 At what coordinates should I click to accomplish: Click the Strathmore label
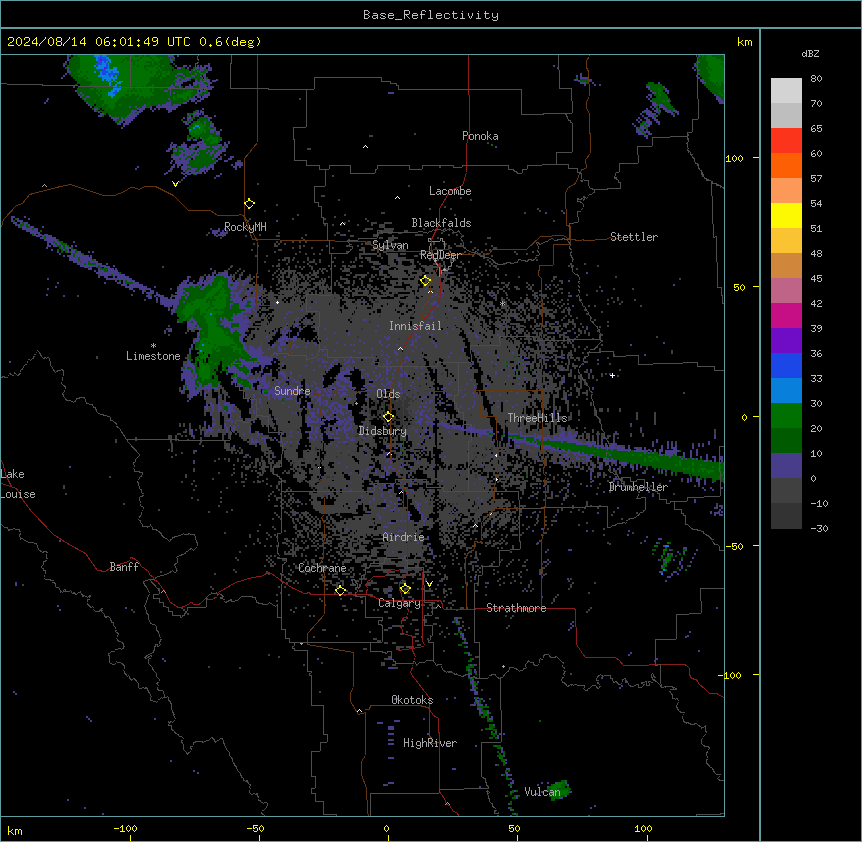pos(516,608)
